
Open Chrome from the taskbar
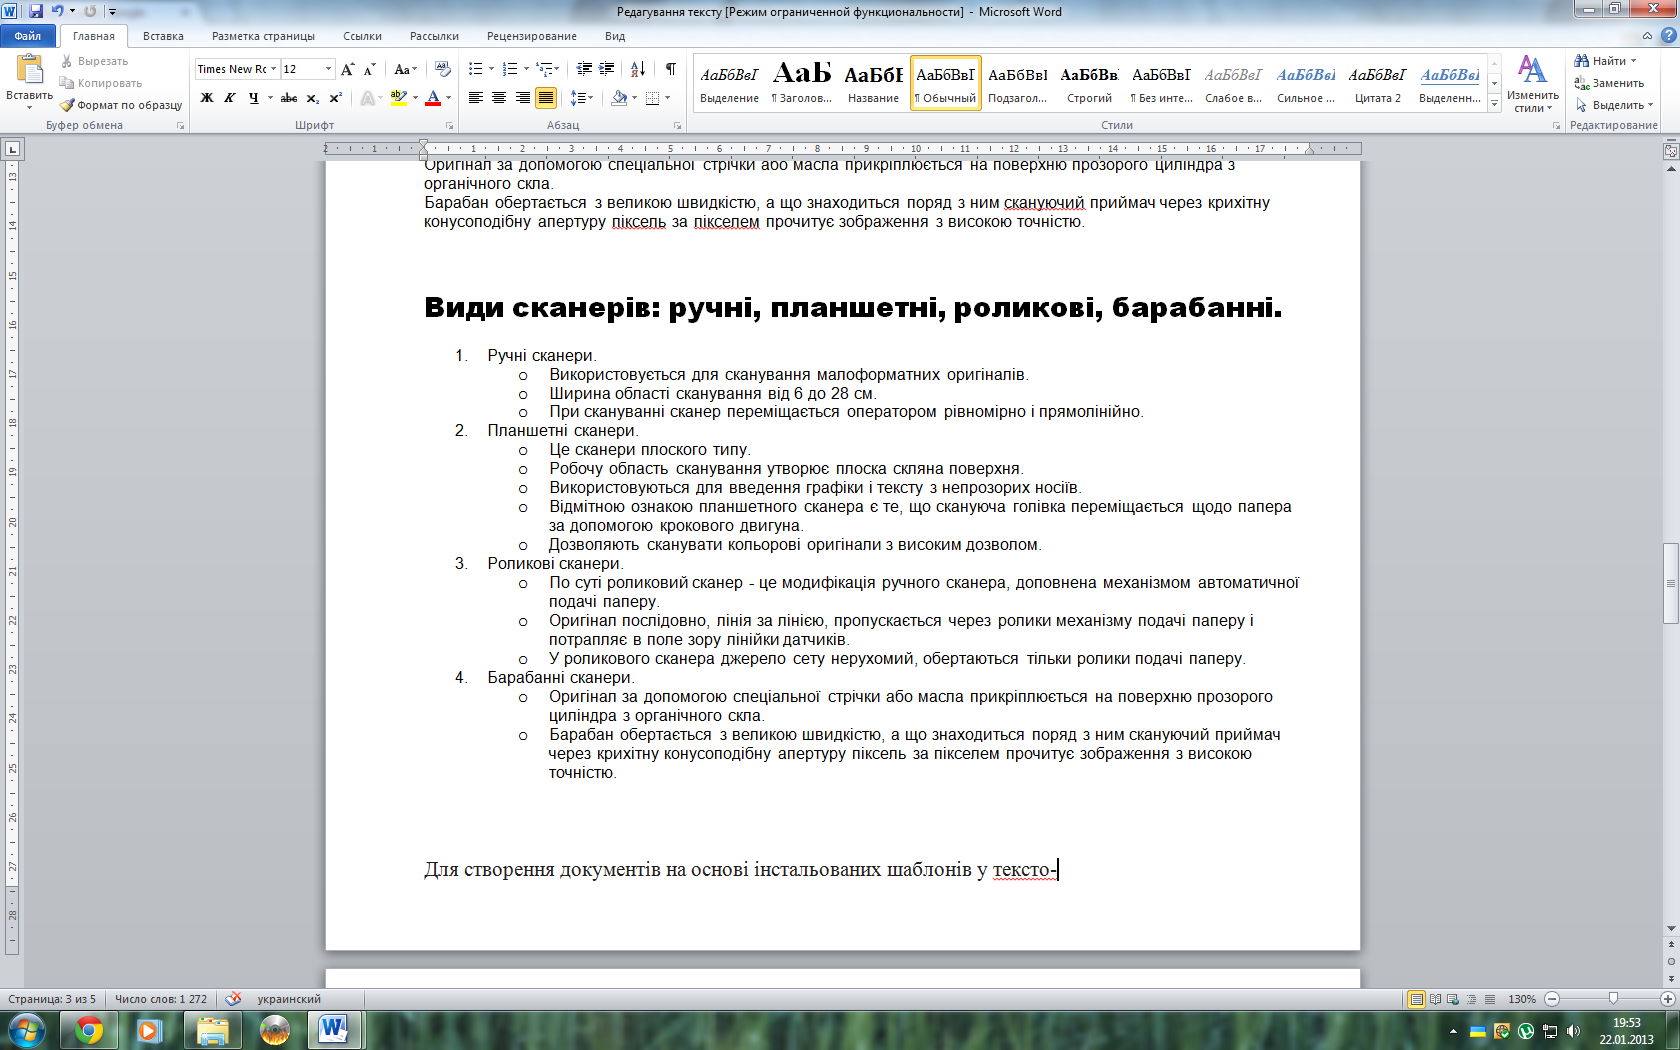89,1030
